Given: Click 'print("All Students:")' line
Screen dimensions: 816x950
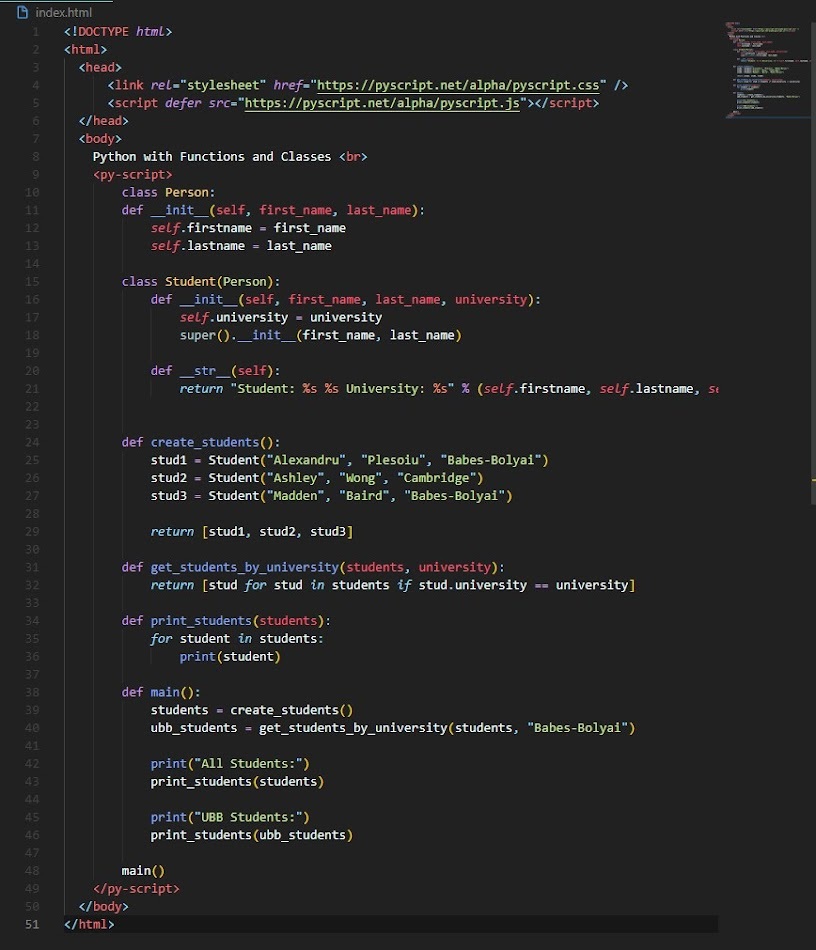Looking at the screenshot, I should (230, 764).
